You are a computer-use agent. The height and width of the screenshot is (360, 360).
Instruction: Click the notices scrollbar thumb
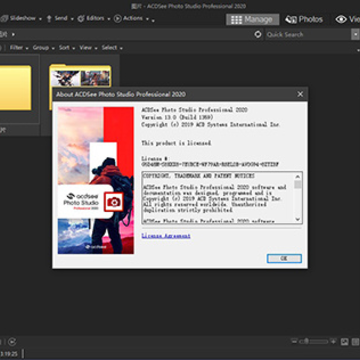point(298,184)
